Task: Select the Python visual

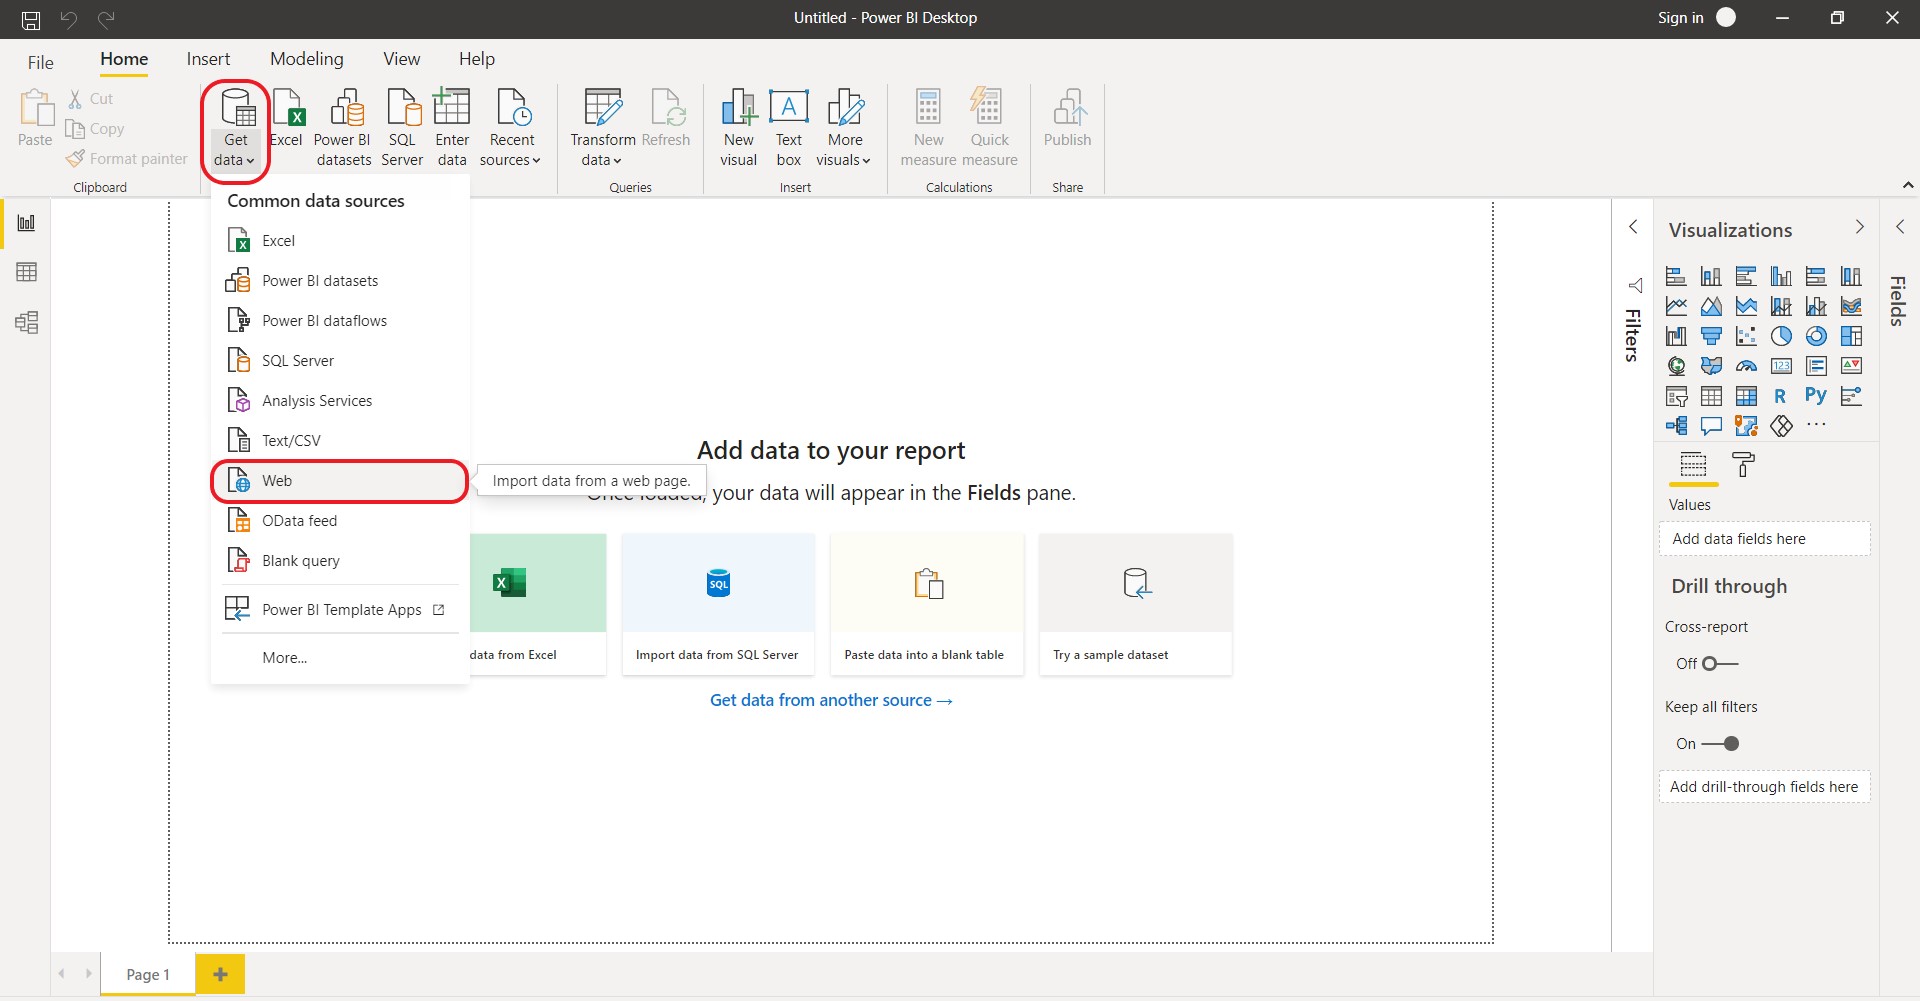Action: (1816, 396)
